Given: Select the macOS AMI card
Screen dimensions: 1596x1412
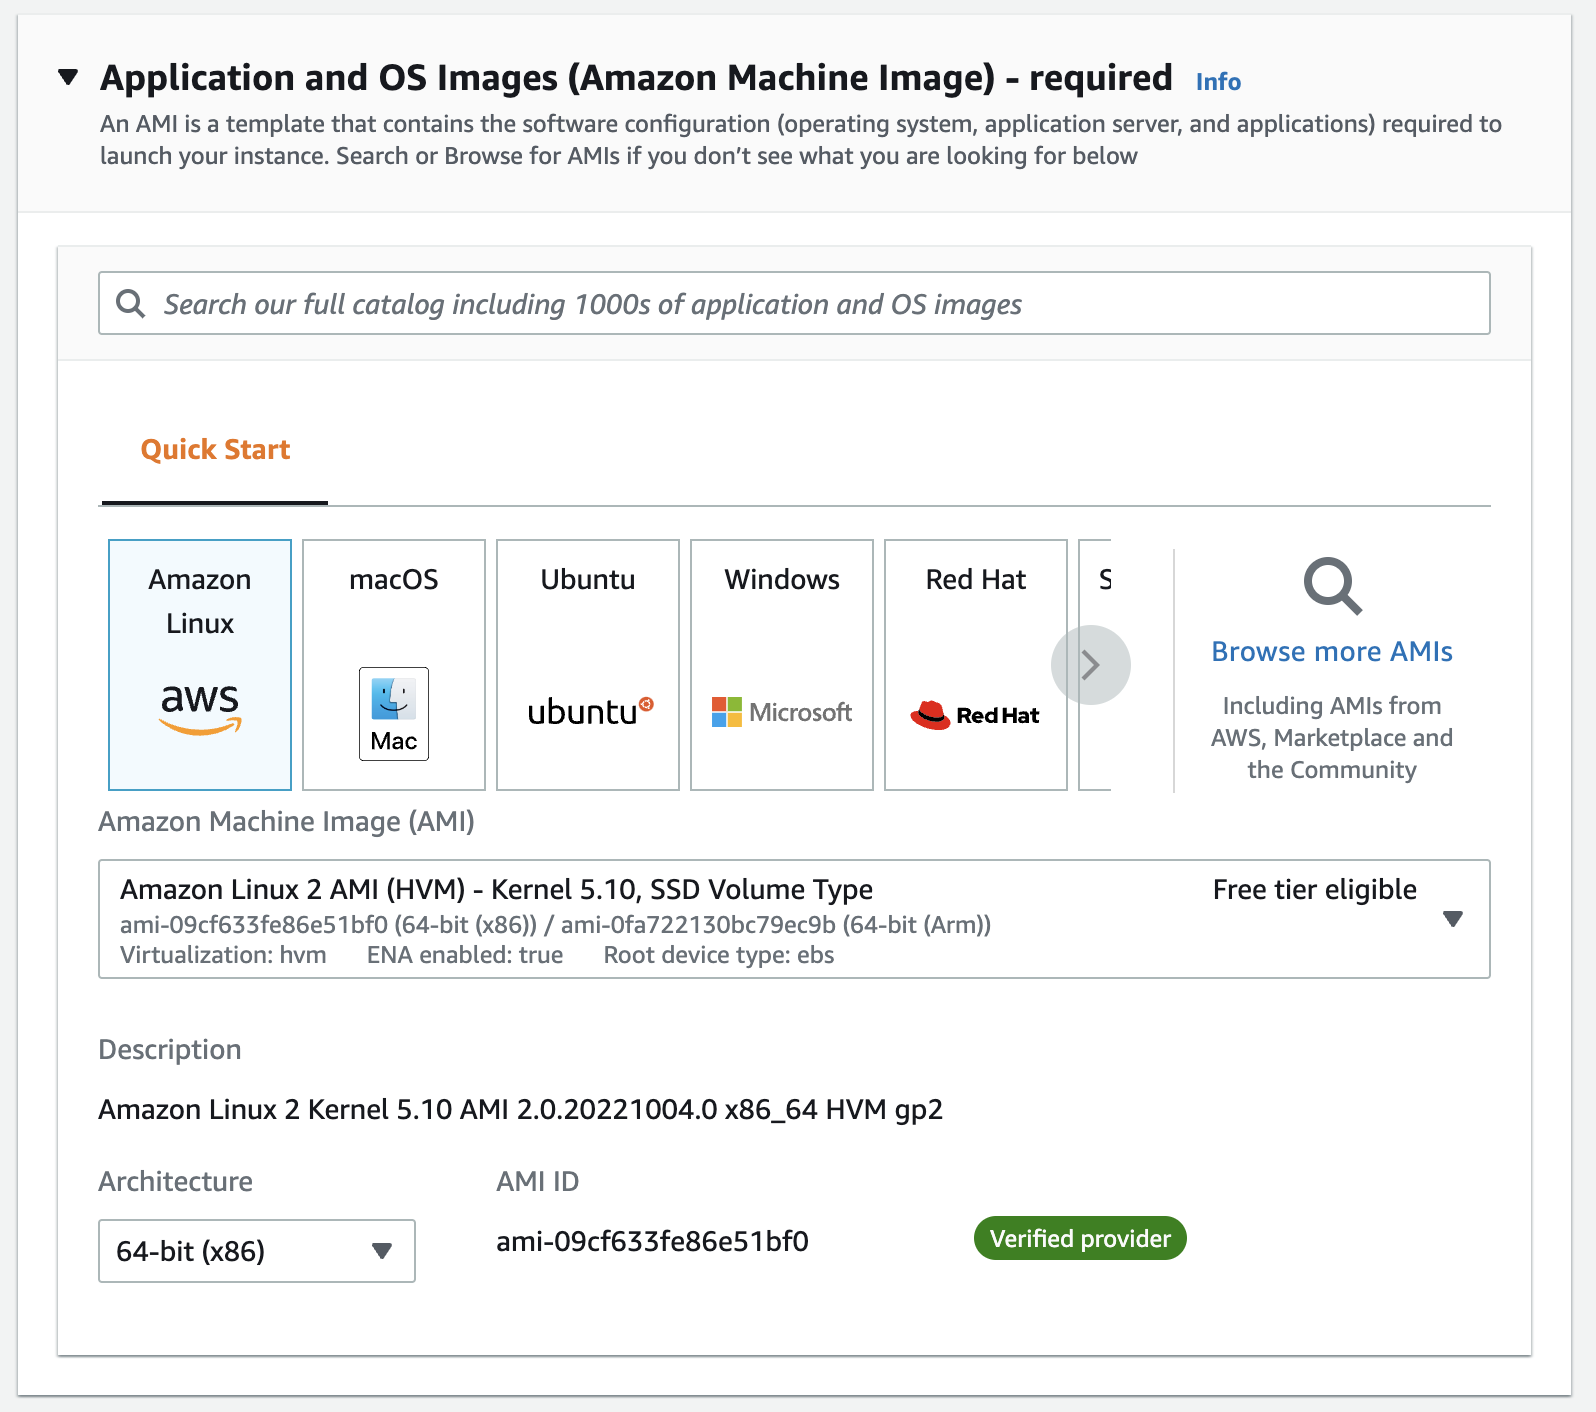Looking at the screenshot, I should tap(394, 665).
